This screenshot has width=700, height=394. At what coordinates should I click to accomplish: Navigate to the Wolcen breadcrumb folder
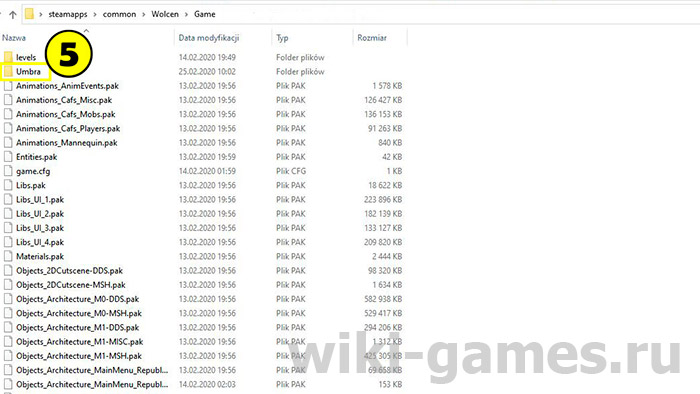pyautogui.click(x=165, y=14)
